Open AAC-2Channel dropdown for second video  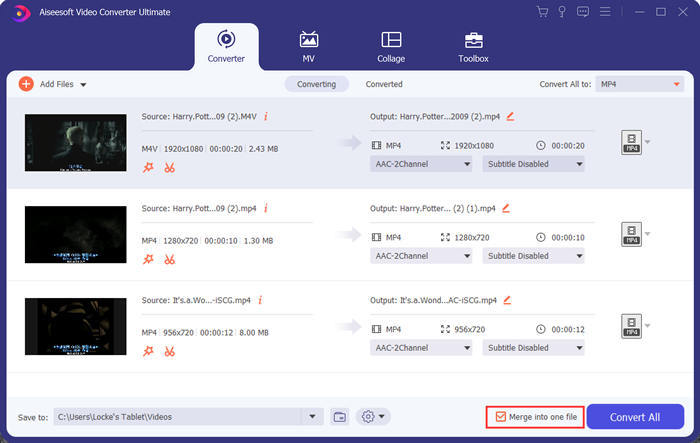[x=421, y=256]
